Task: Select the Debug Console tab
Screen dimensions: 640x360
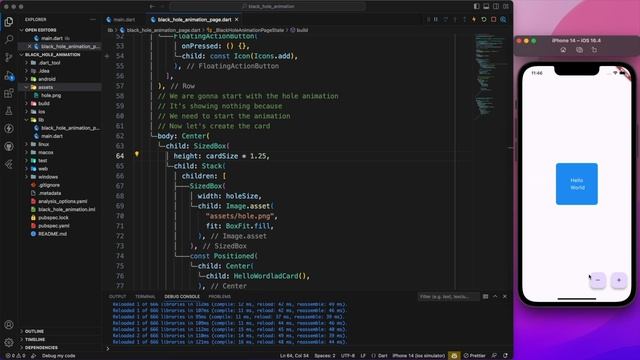Action: (182, 297)
